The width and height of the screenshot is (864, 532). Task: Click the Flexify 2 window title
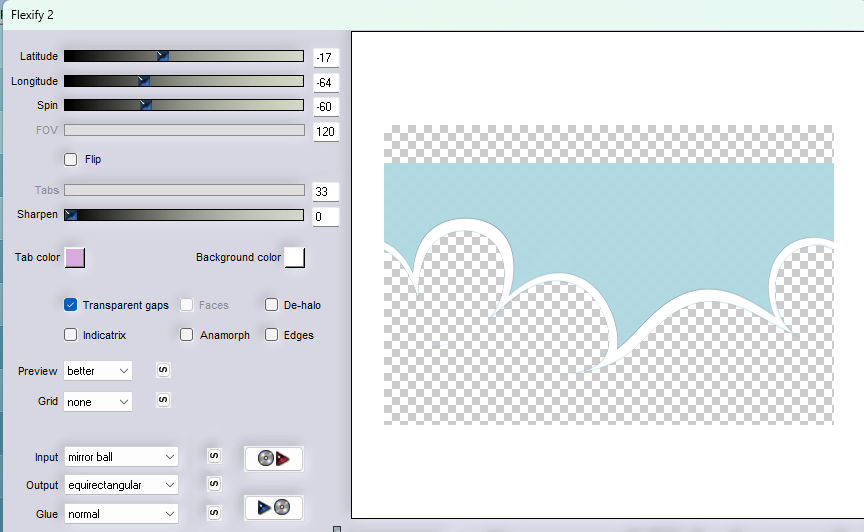pos(32,15)
